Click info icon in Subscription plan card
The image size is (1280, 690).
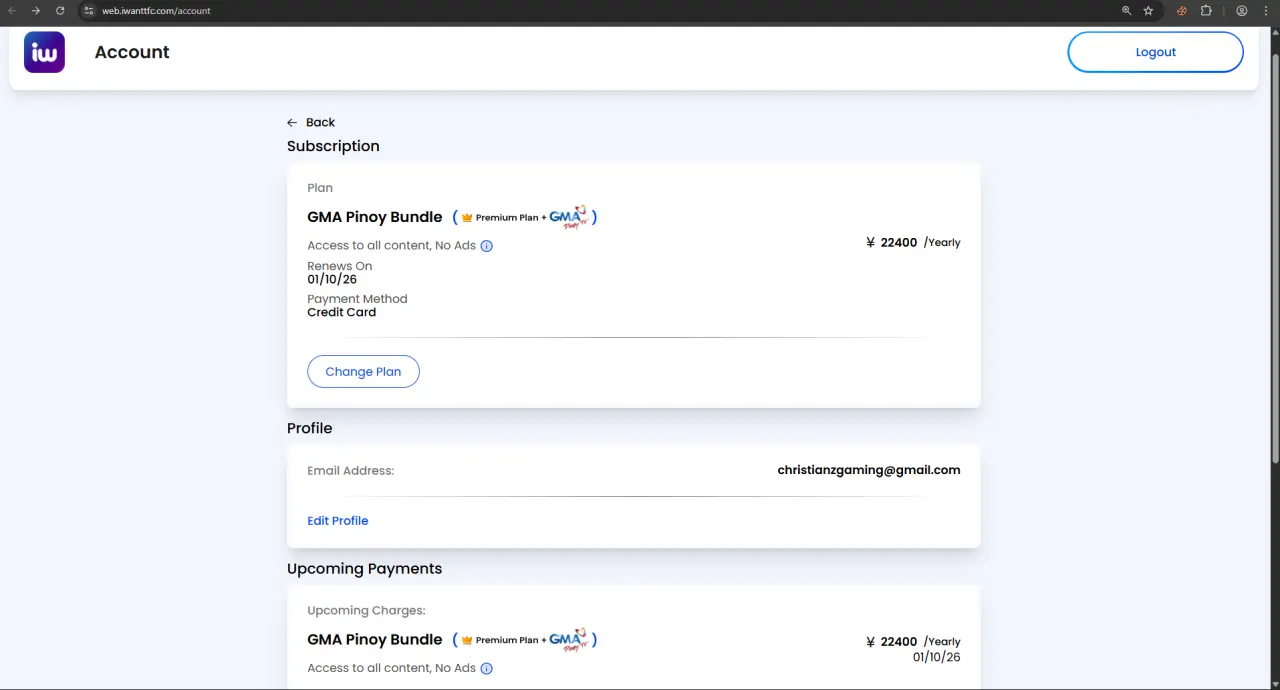(x=487, y=246)
